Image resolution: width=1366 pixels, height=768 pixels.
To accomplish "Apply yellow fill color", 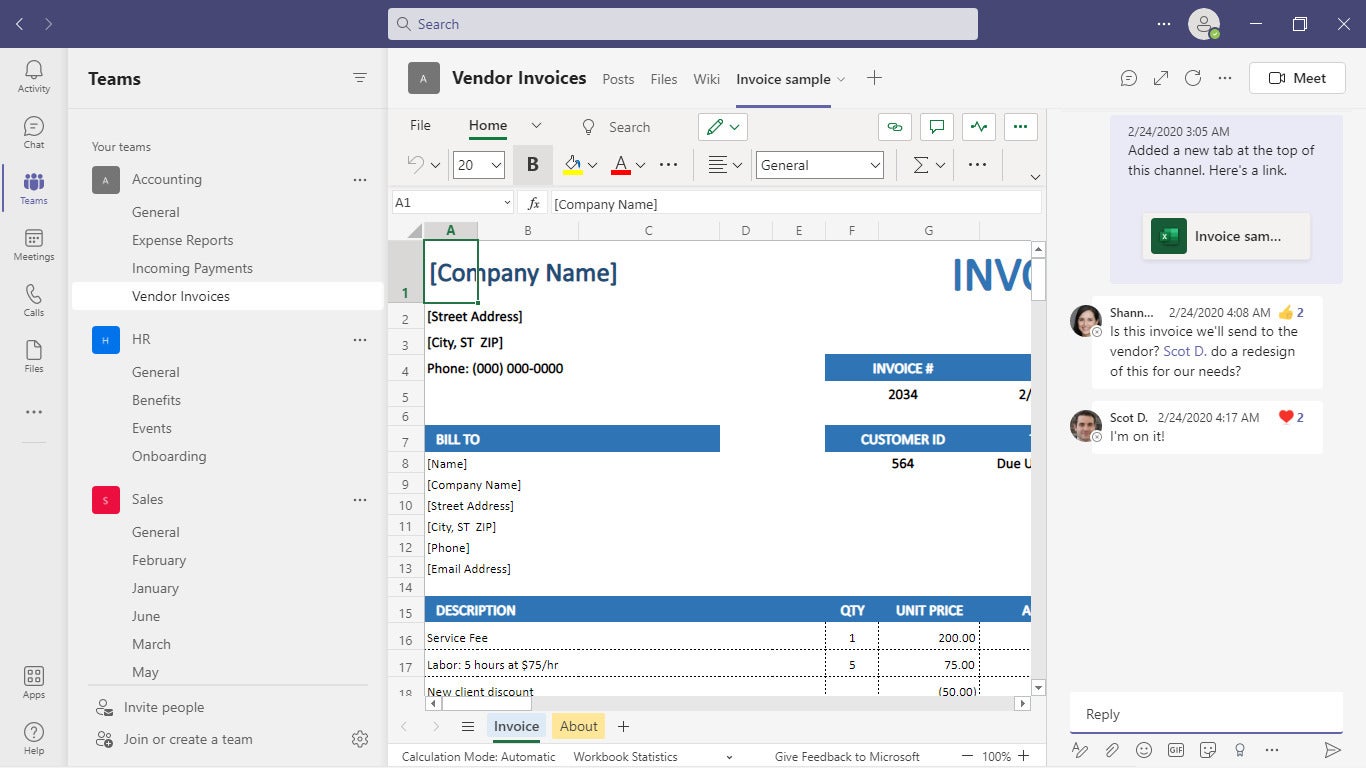I will [x=573, y=165].
